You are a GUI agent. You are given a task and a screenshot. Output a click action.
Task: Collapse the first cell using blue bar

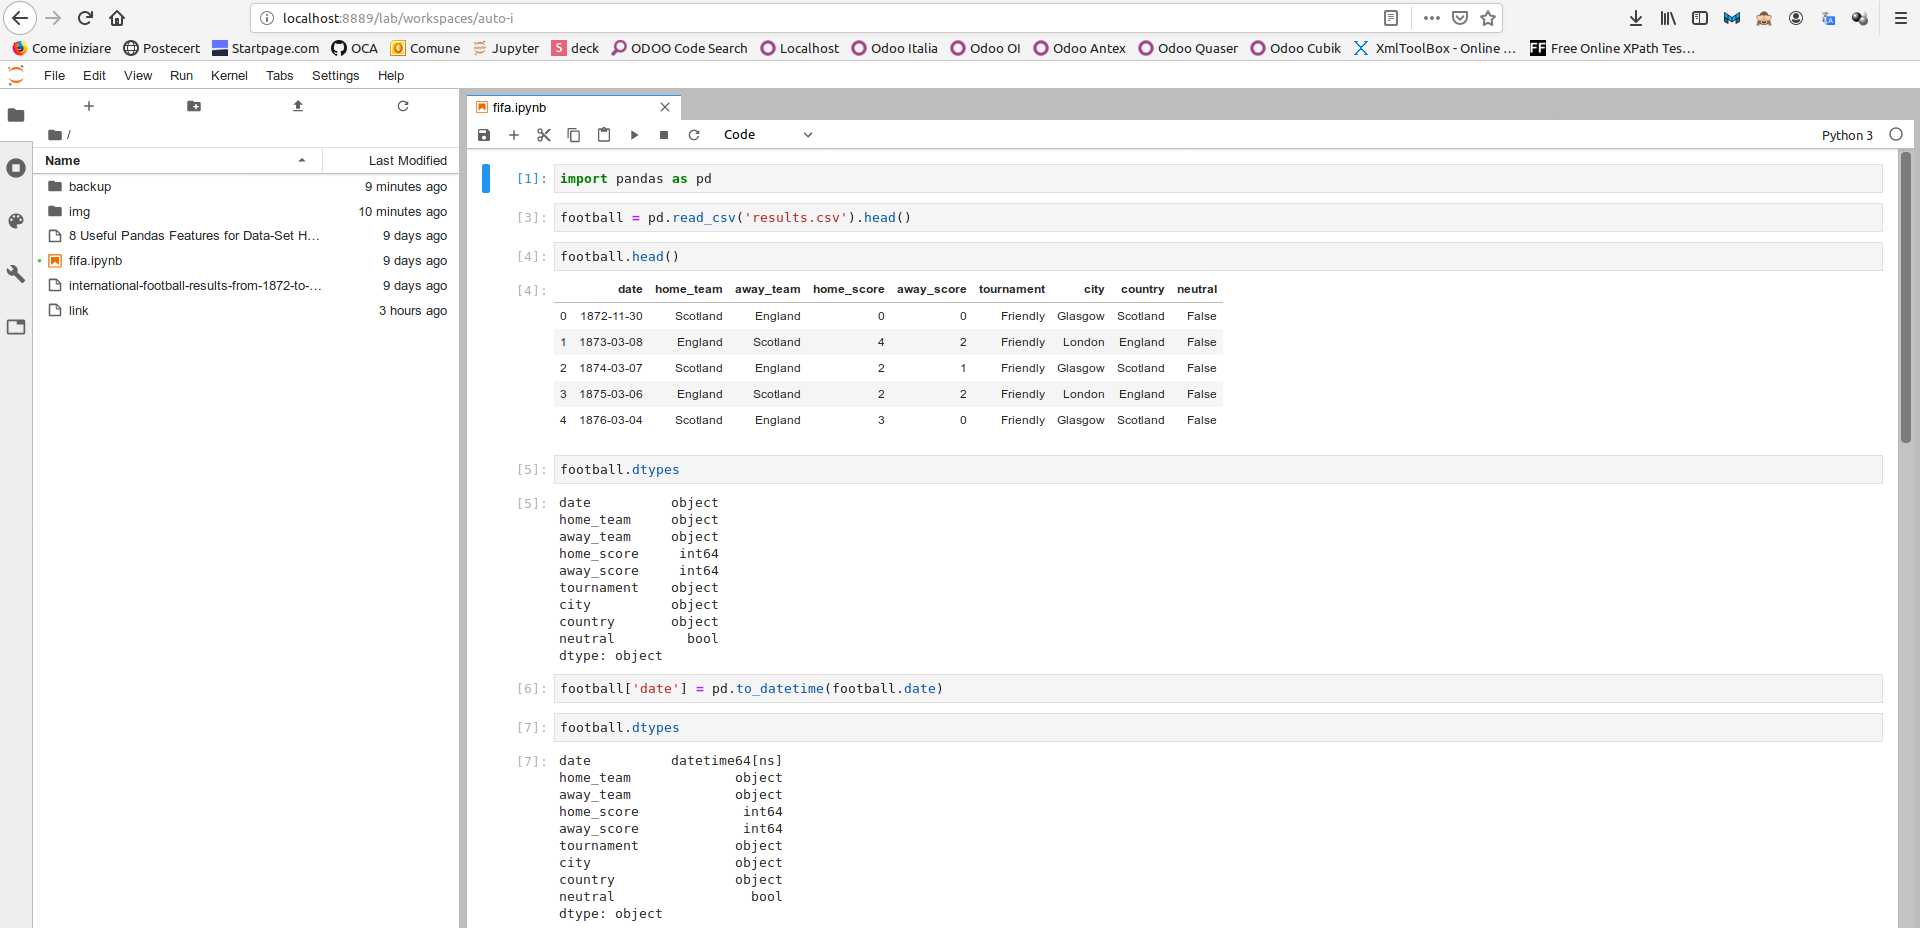click(486, 178)
